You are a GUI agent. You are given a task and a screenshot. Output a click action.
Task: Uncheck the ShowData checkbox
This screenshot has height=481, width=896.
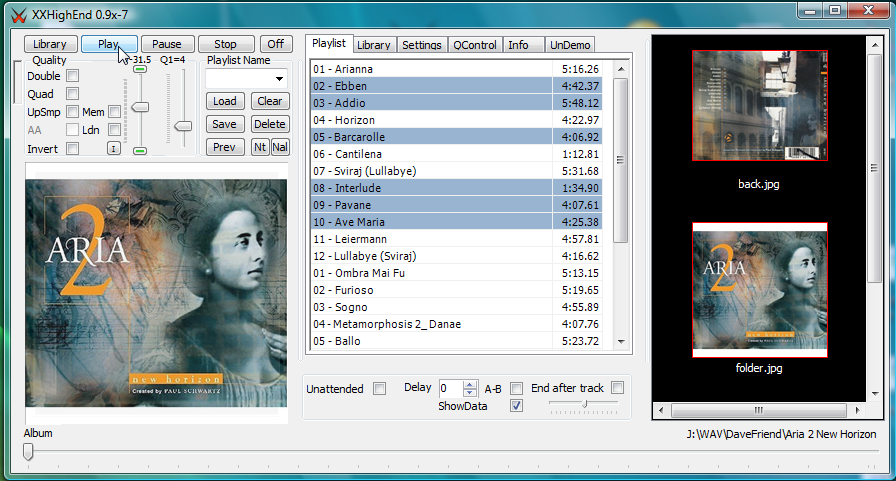(517, 406)
